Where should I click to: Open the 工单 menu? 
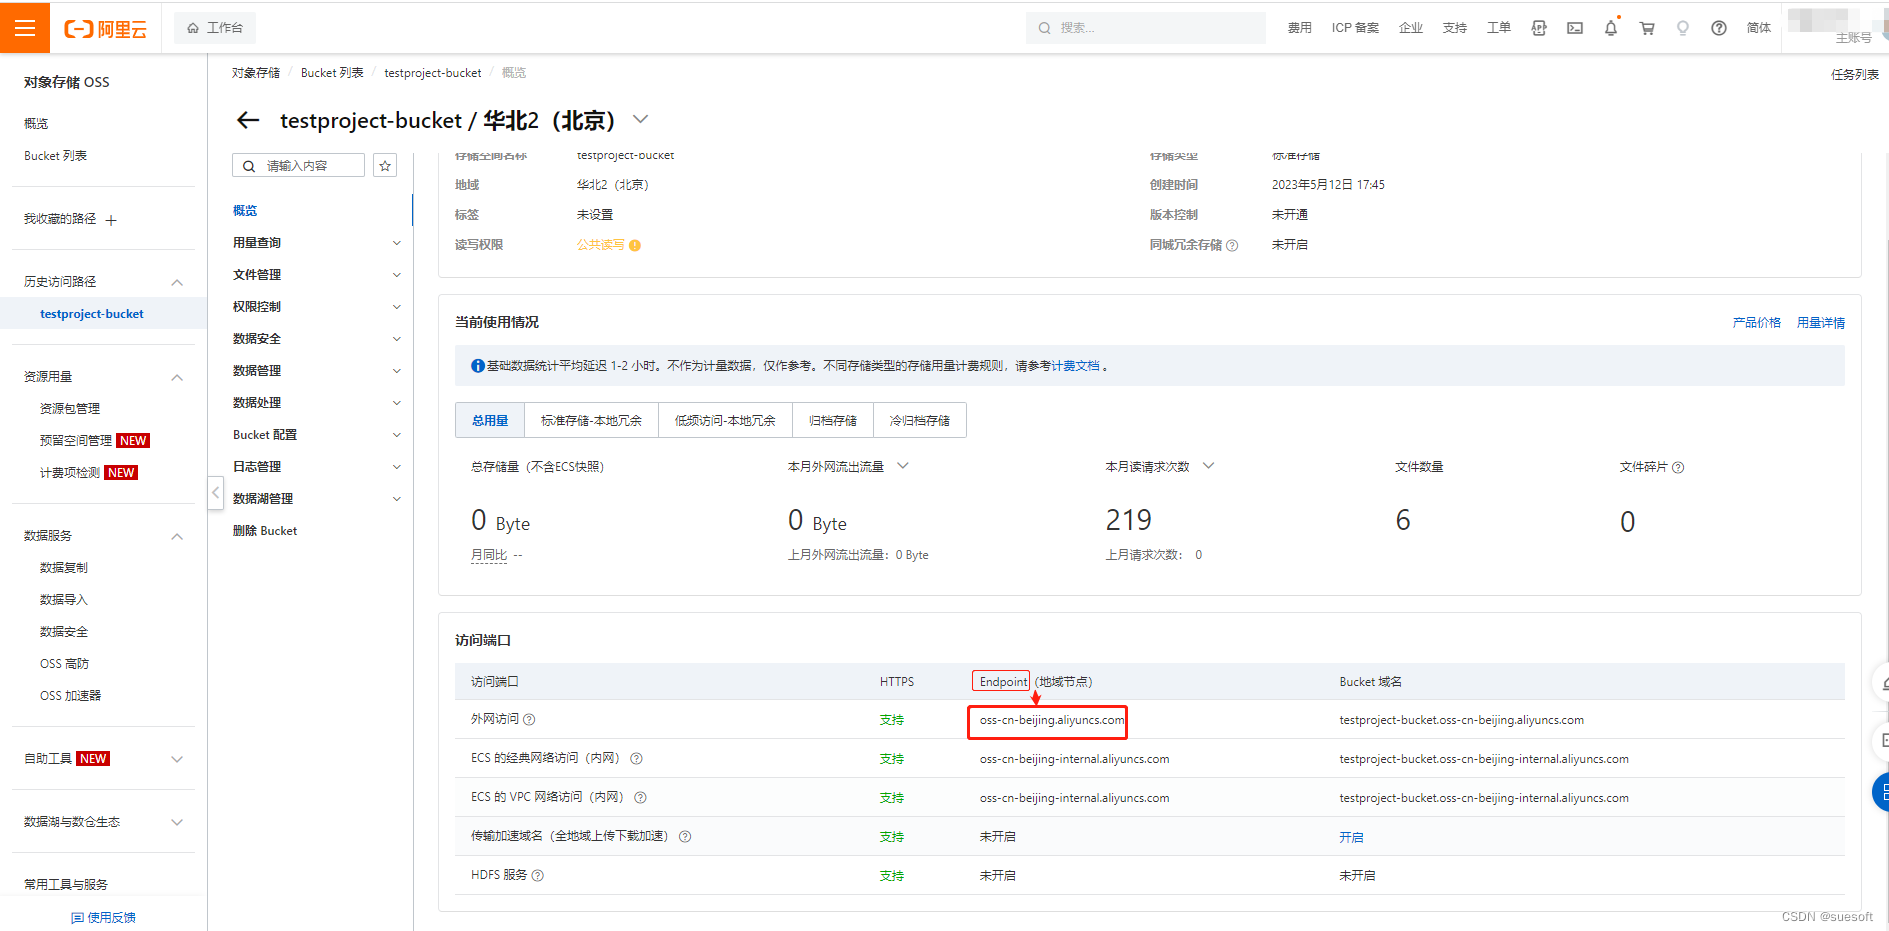click(x=1499, y=28)
